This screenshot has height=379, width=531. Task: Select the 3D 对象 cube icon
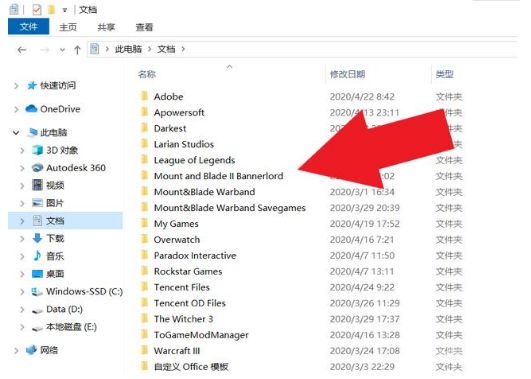37,150
